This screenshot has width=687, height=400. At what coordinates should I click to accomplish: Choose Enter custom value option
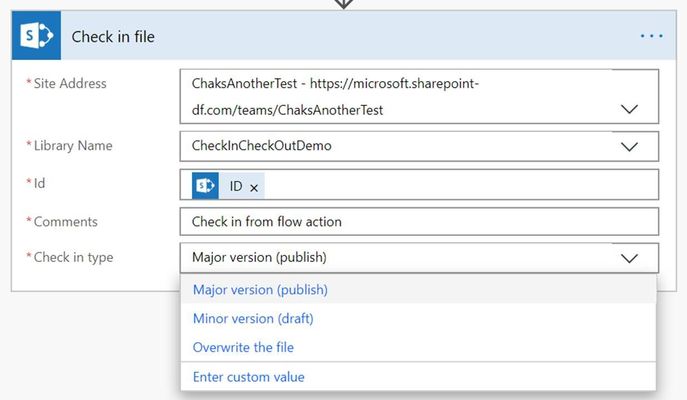coord(418,377)
